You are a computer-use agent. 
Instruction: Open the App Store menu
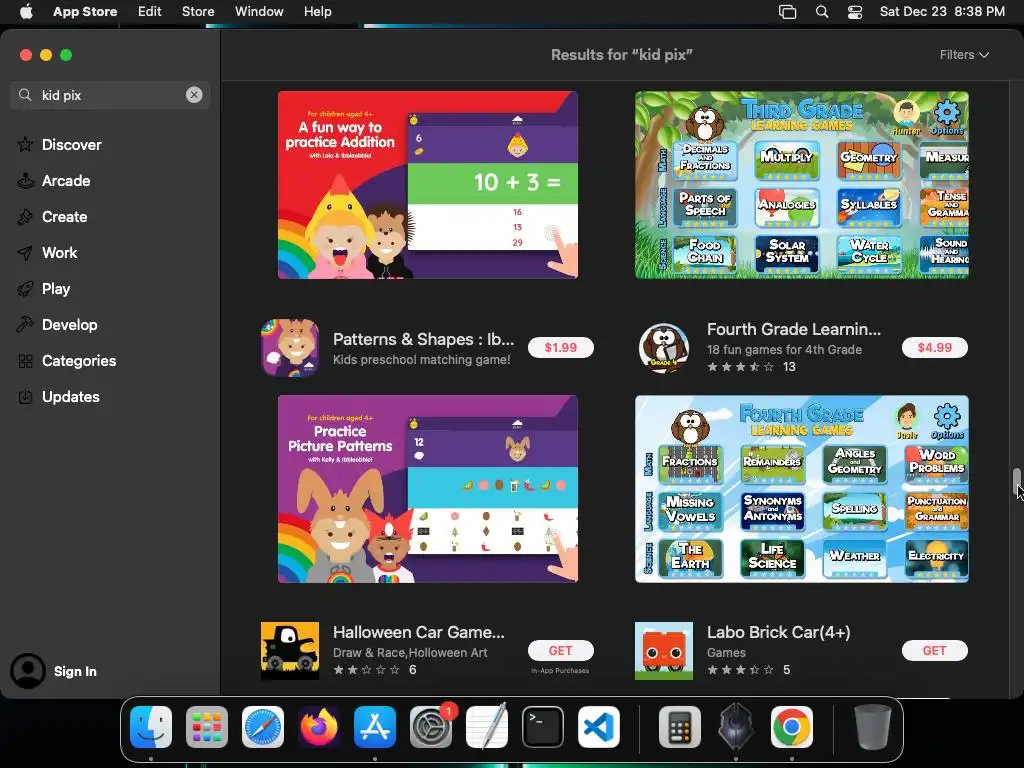[x=85, y=12]
